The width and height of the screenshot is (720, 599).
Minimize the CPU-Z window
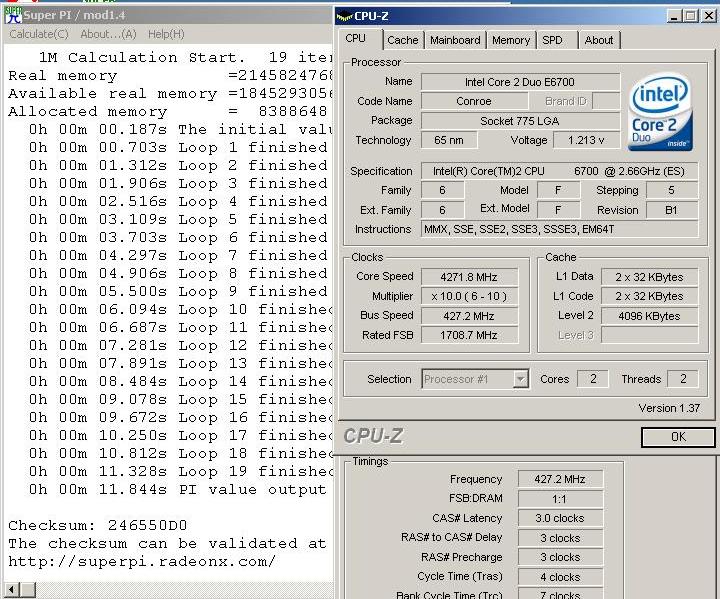tap(674, 17)
